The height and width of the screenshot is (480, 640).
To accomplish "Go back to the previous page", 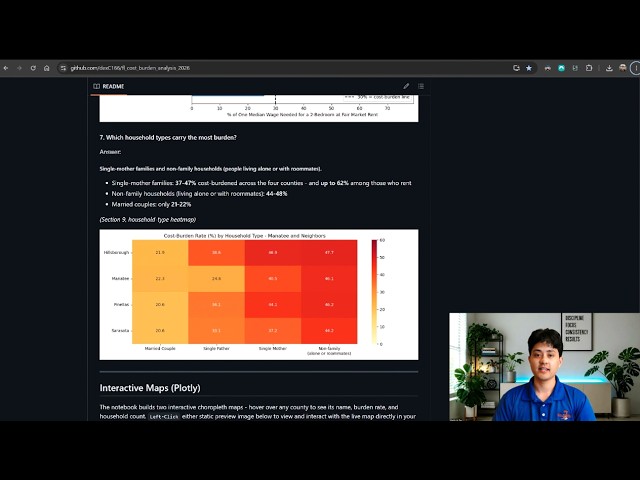I will (6, 68).
